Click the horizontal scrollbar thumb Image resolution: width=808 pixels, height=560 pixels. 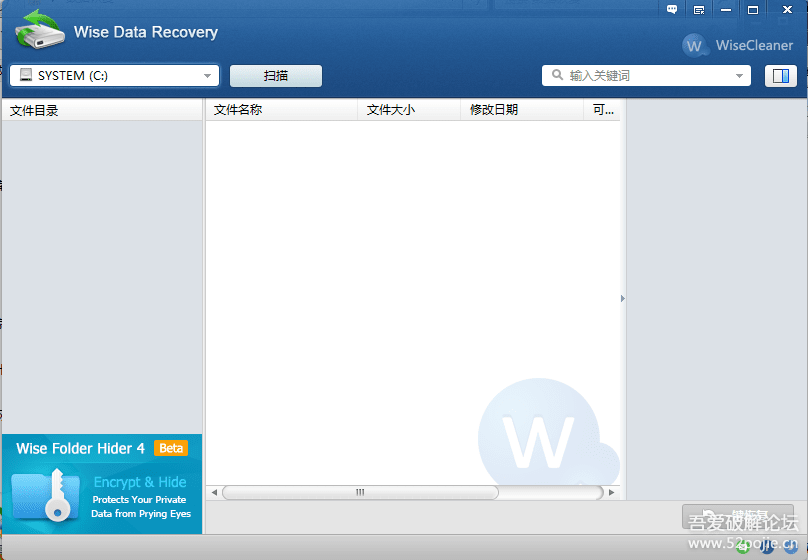point(360,493)
